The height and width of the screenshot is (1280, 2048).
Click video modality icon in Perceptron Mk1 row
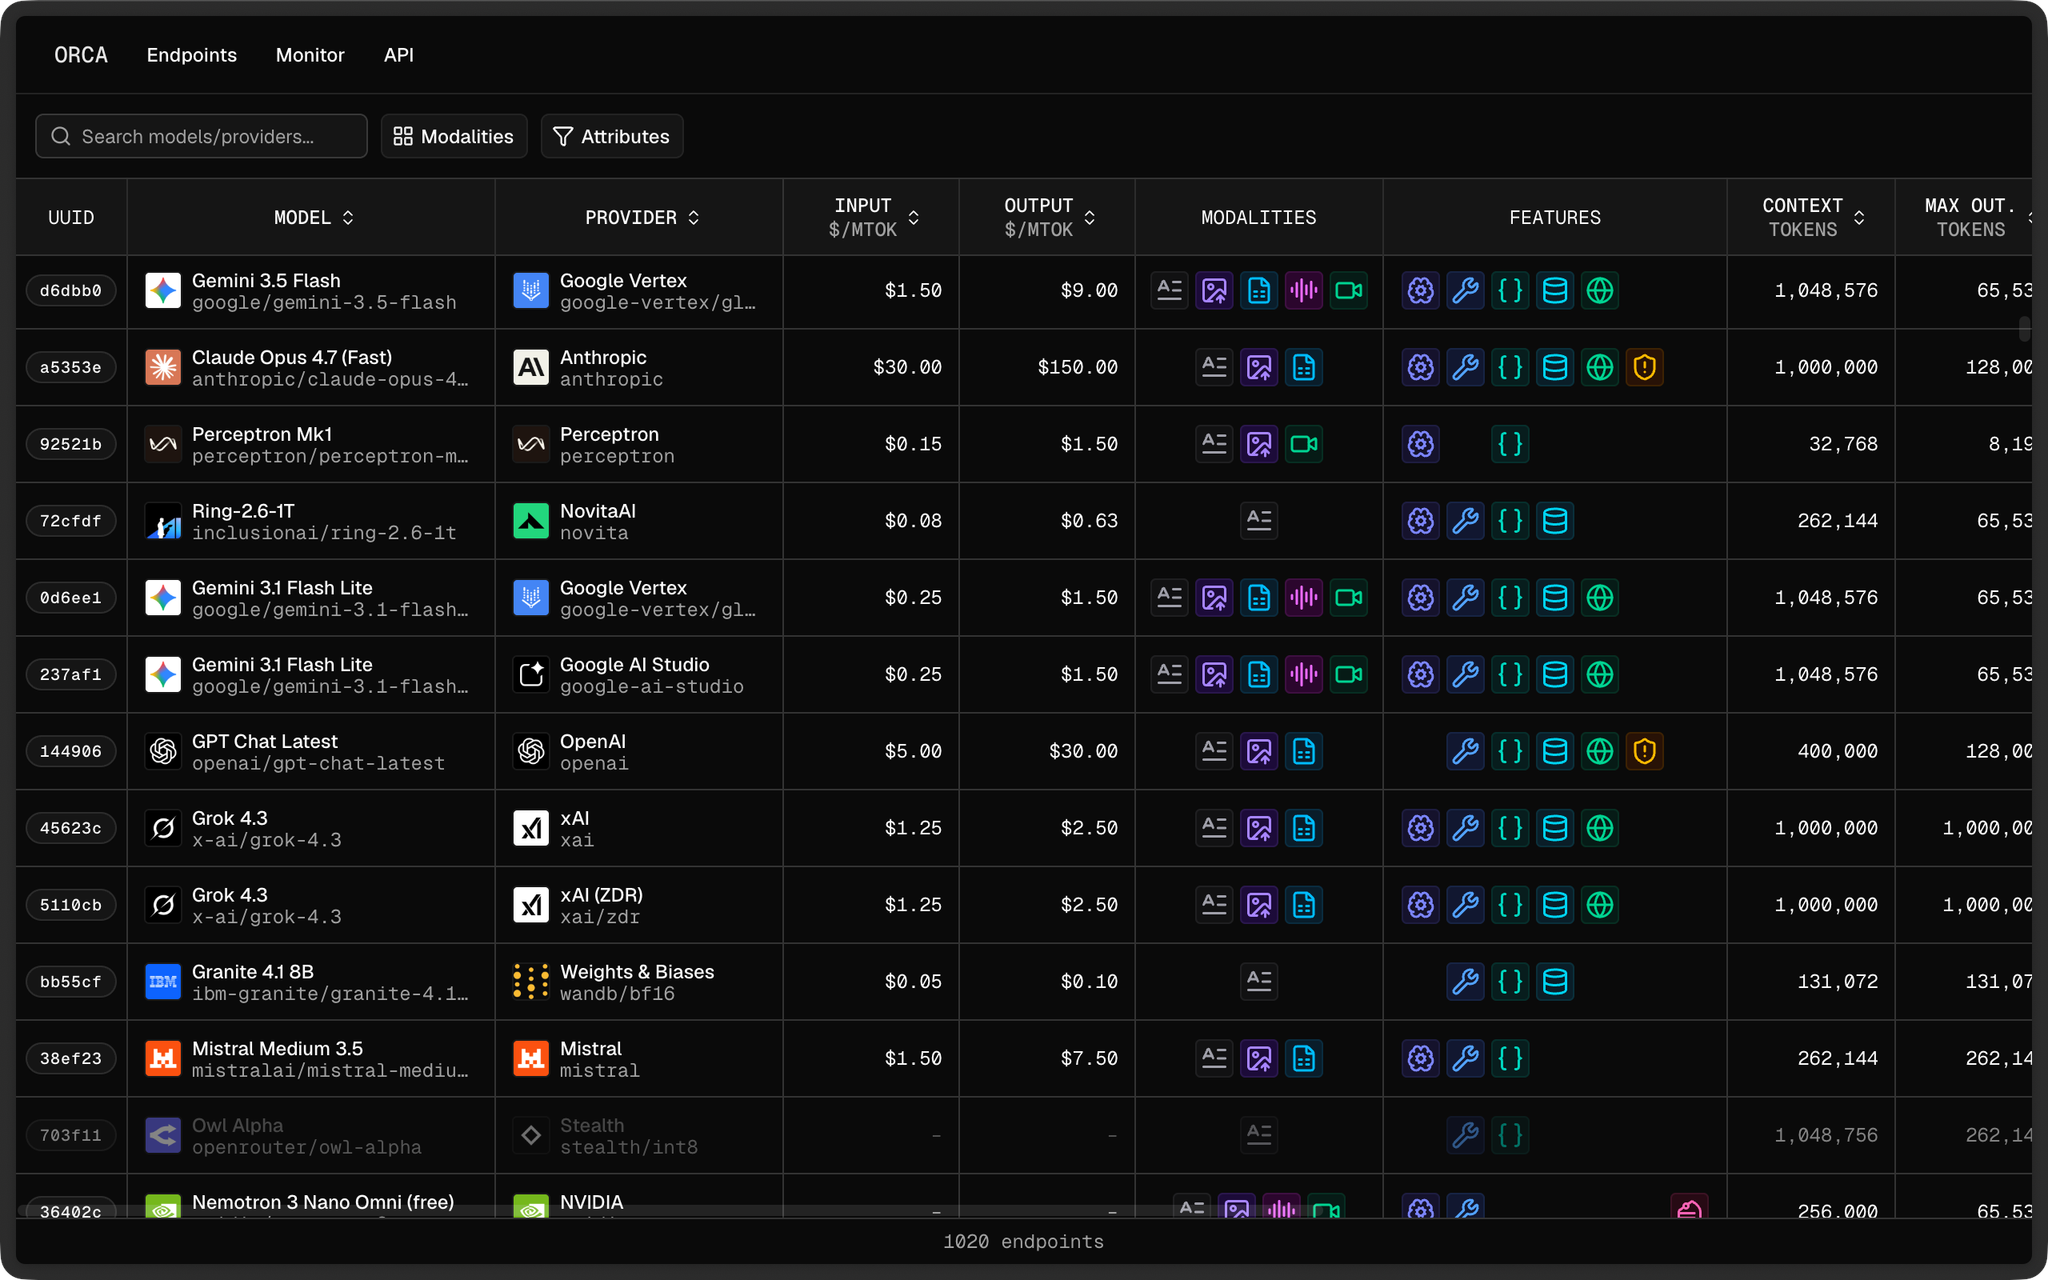(1304, 444)
